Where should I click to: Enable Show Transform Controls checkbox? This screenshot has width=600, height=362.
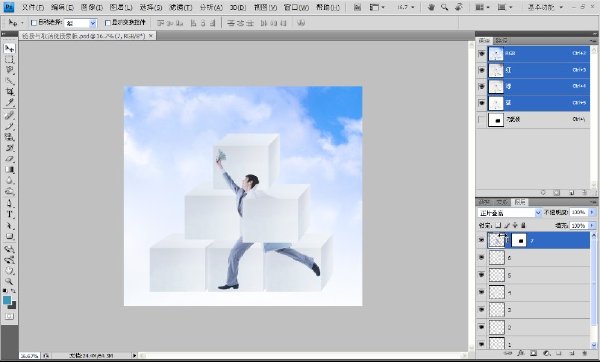coord(108,23)
